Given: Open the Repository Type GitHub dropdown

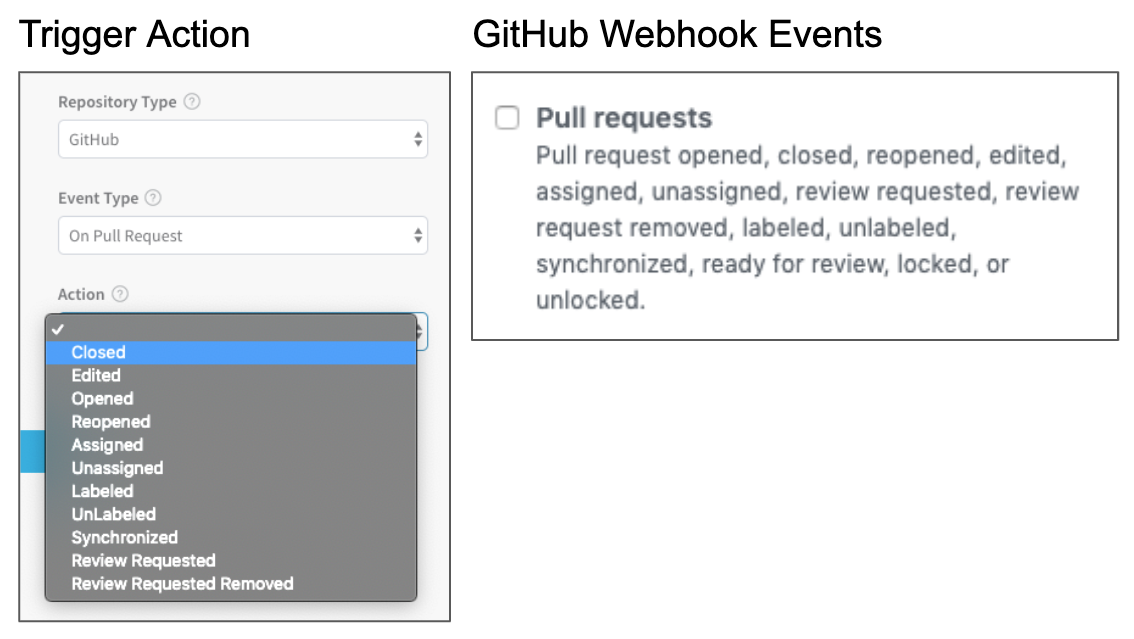Looking at the screenshot, I should 243,140.
